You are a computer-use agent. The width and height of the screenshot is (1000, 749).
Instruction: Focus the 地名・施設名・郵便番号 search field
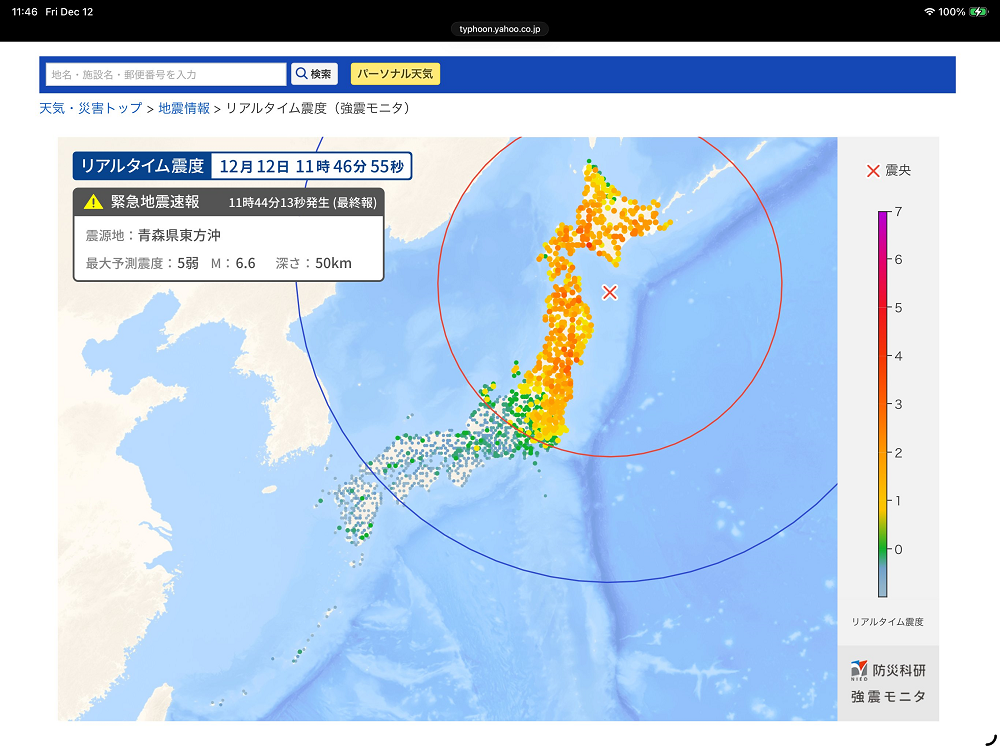point(166,74)
